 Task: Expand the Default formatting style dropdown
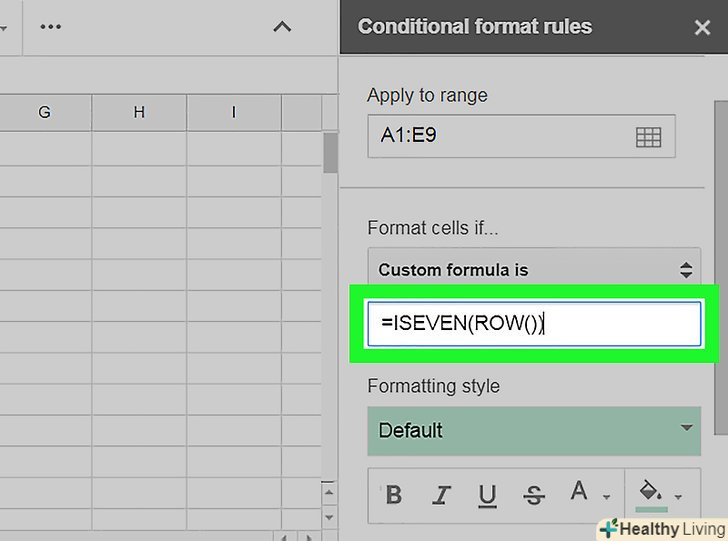coord(534,430)
